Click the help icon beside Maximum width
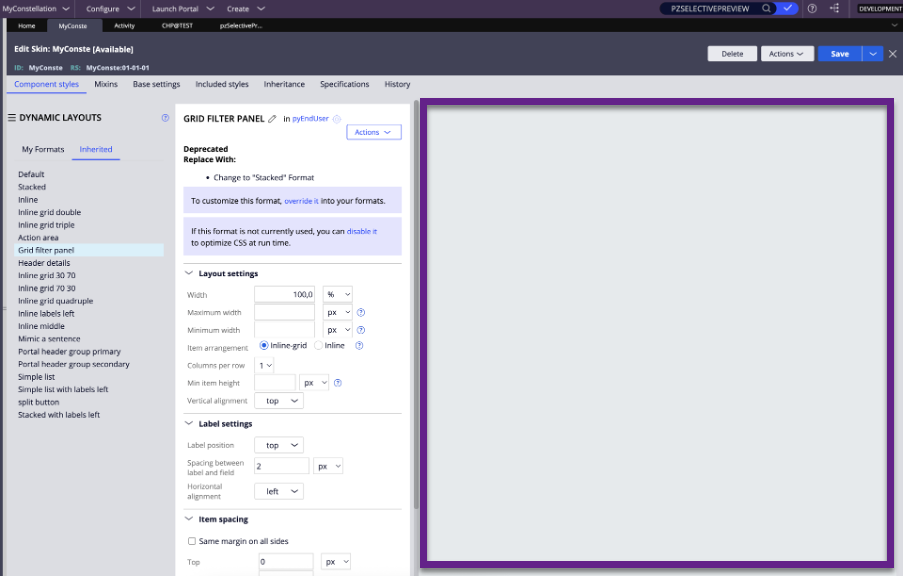Viewport: 904px width, 576px height. pos(361,312)
